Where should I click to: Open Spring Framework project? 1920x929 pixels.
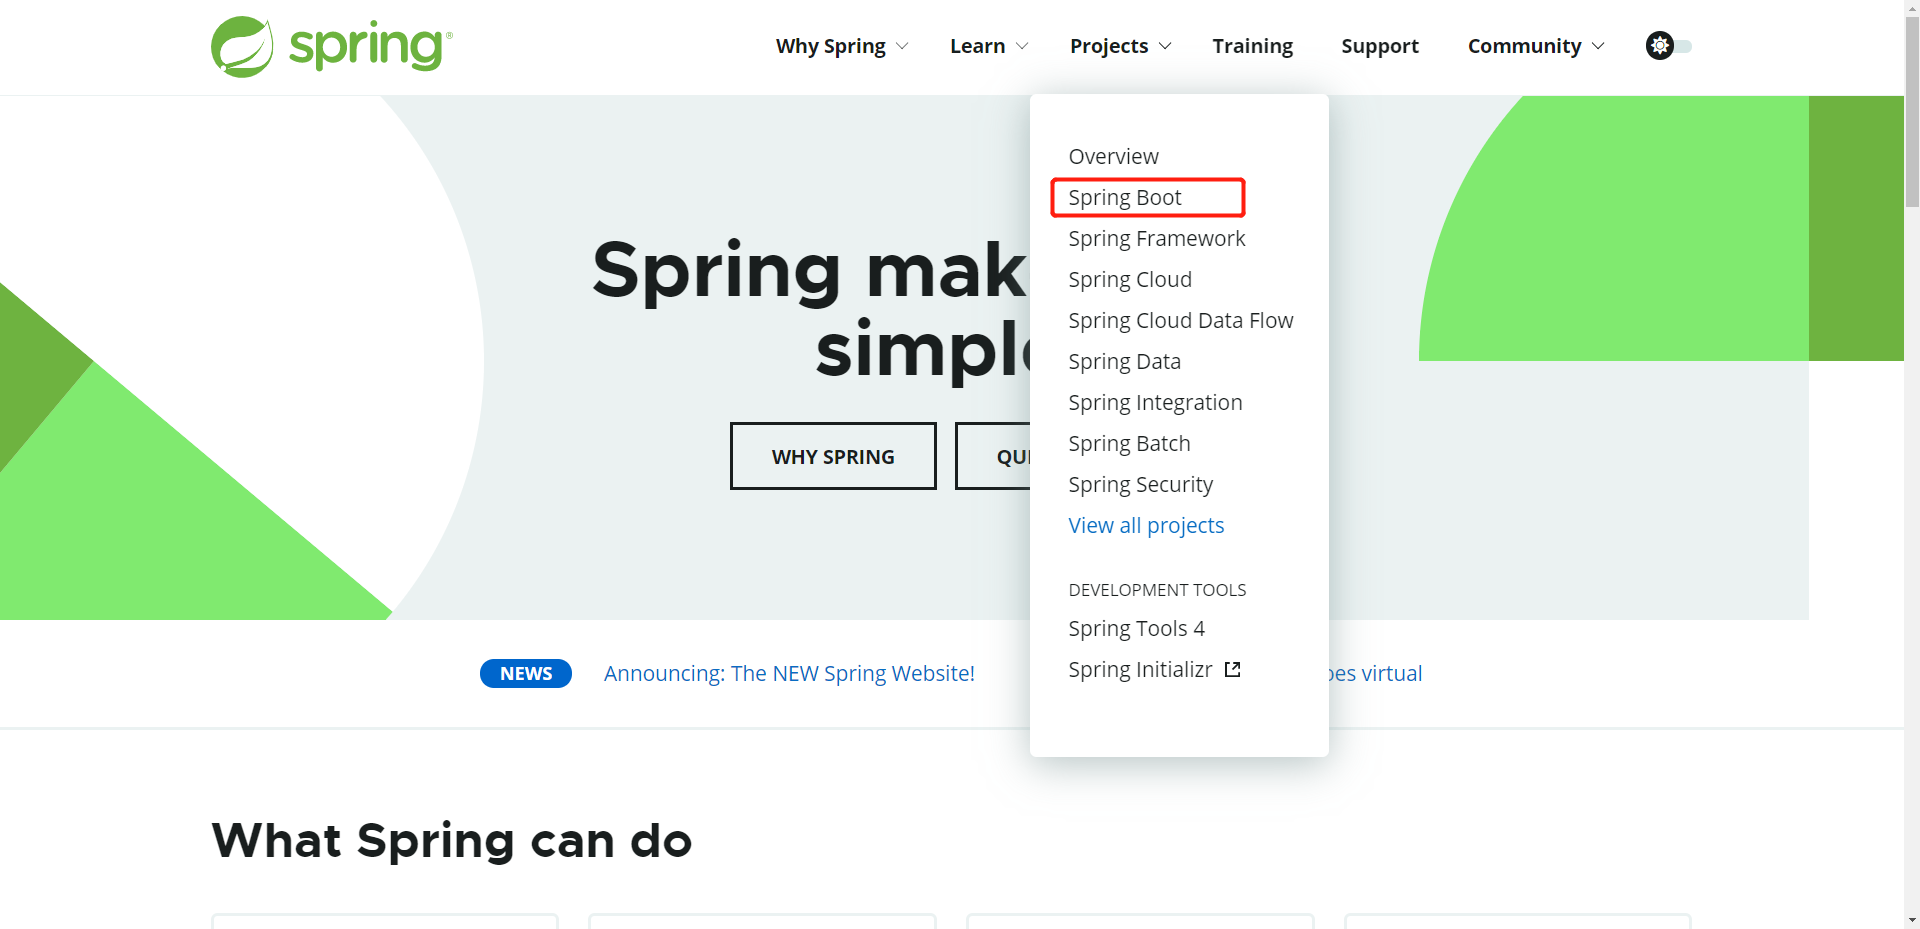pyautogui.click(x=1156, y=239)
